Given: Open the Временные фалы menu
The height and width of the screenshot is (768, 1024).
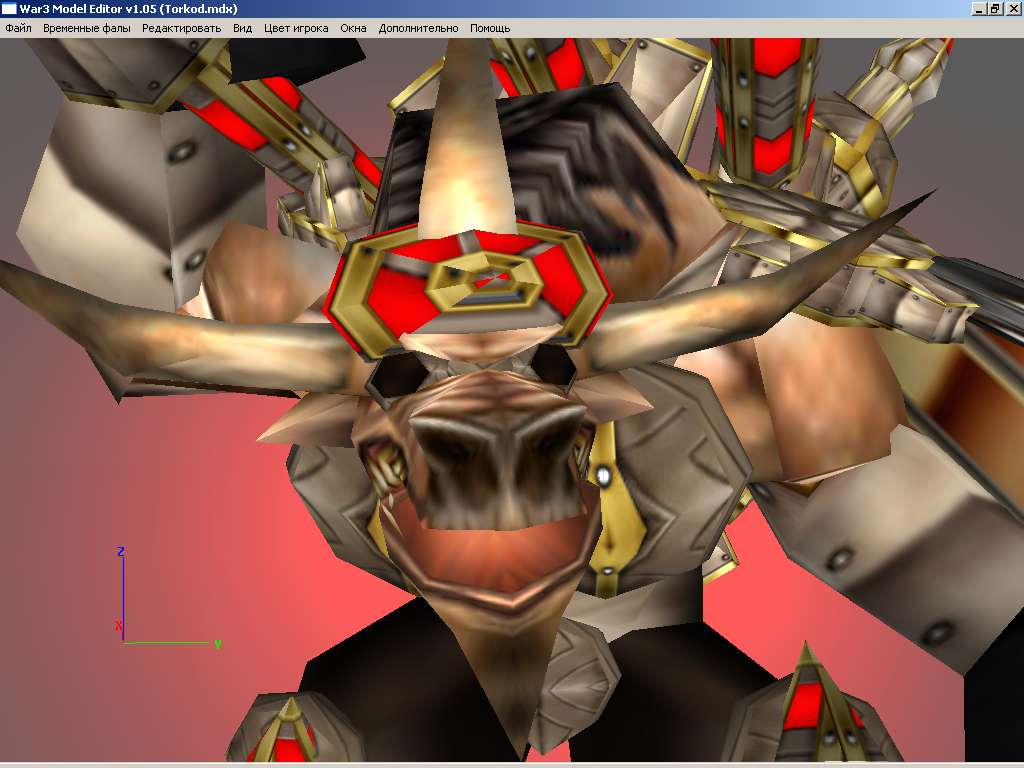Looking at the screenshot, I should point(87,28).
